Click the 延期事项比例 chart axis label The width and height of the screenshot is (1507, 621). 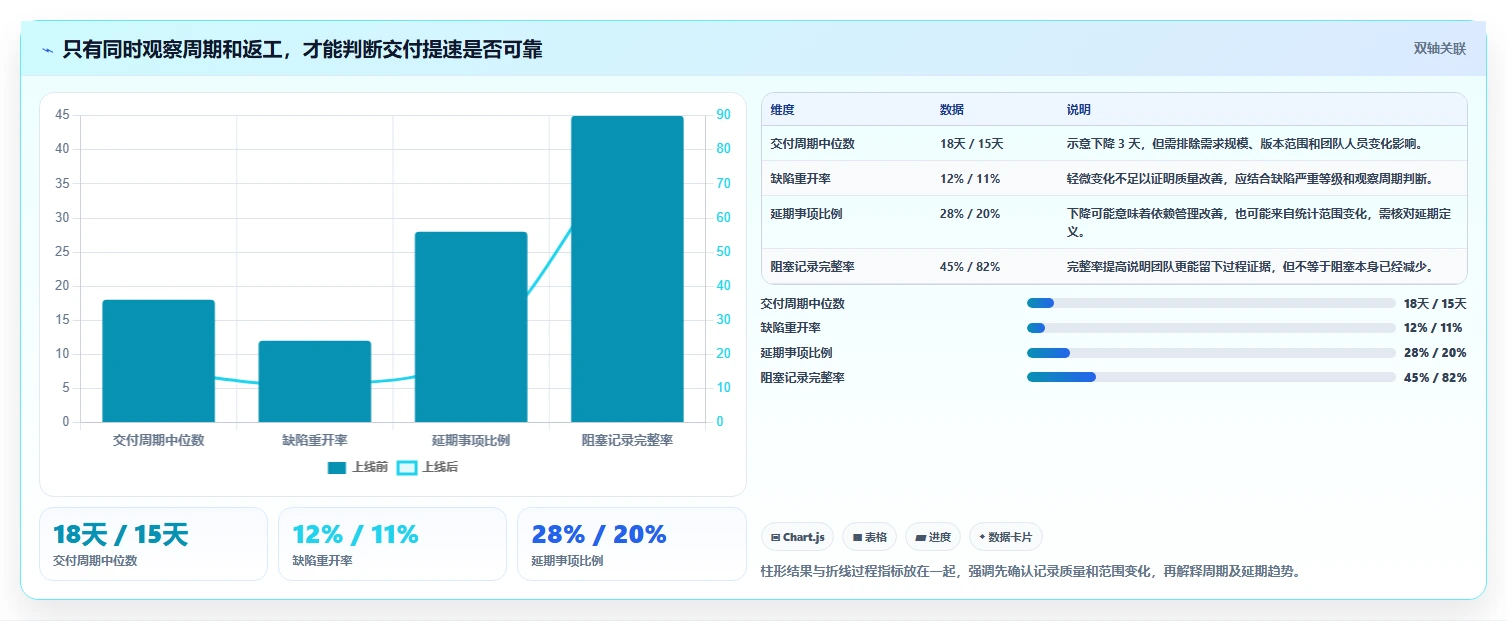point(471,440)
